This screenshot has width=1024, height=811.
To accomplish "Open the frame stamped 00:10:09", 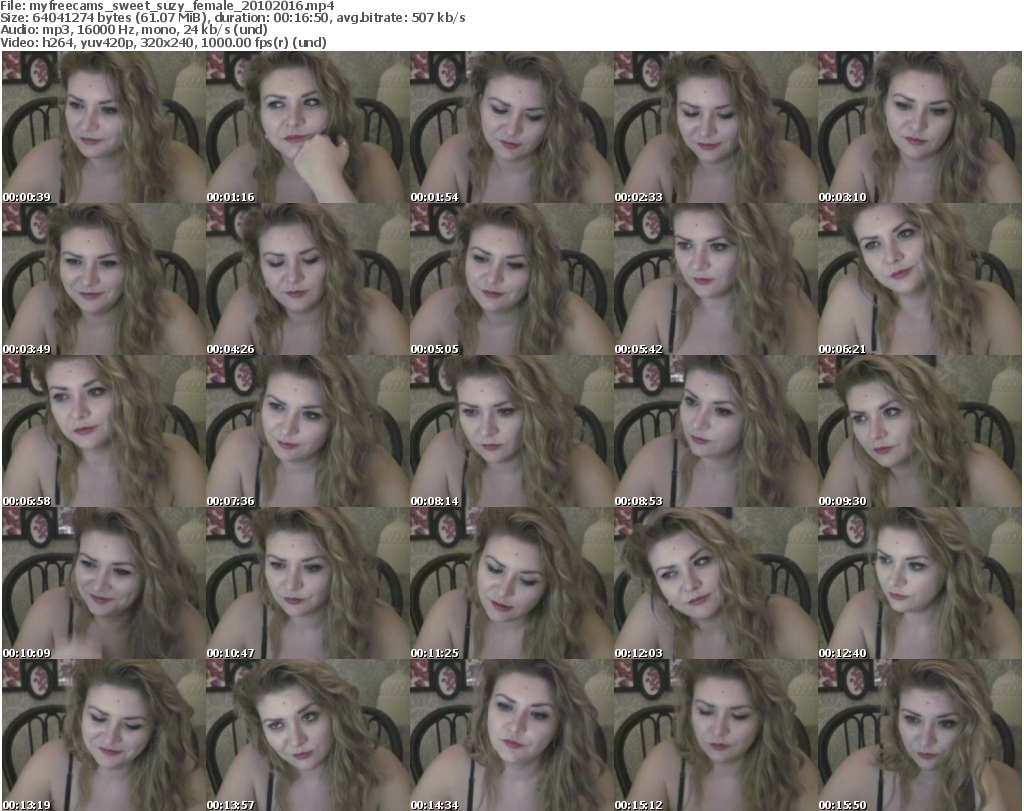I will (104, 583).
